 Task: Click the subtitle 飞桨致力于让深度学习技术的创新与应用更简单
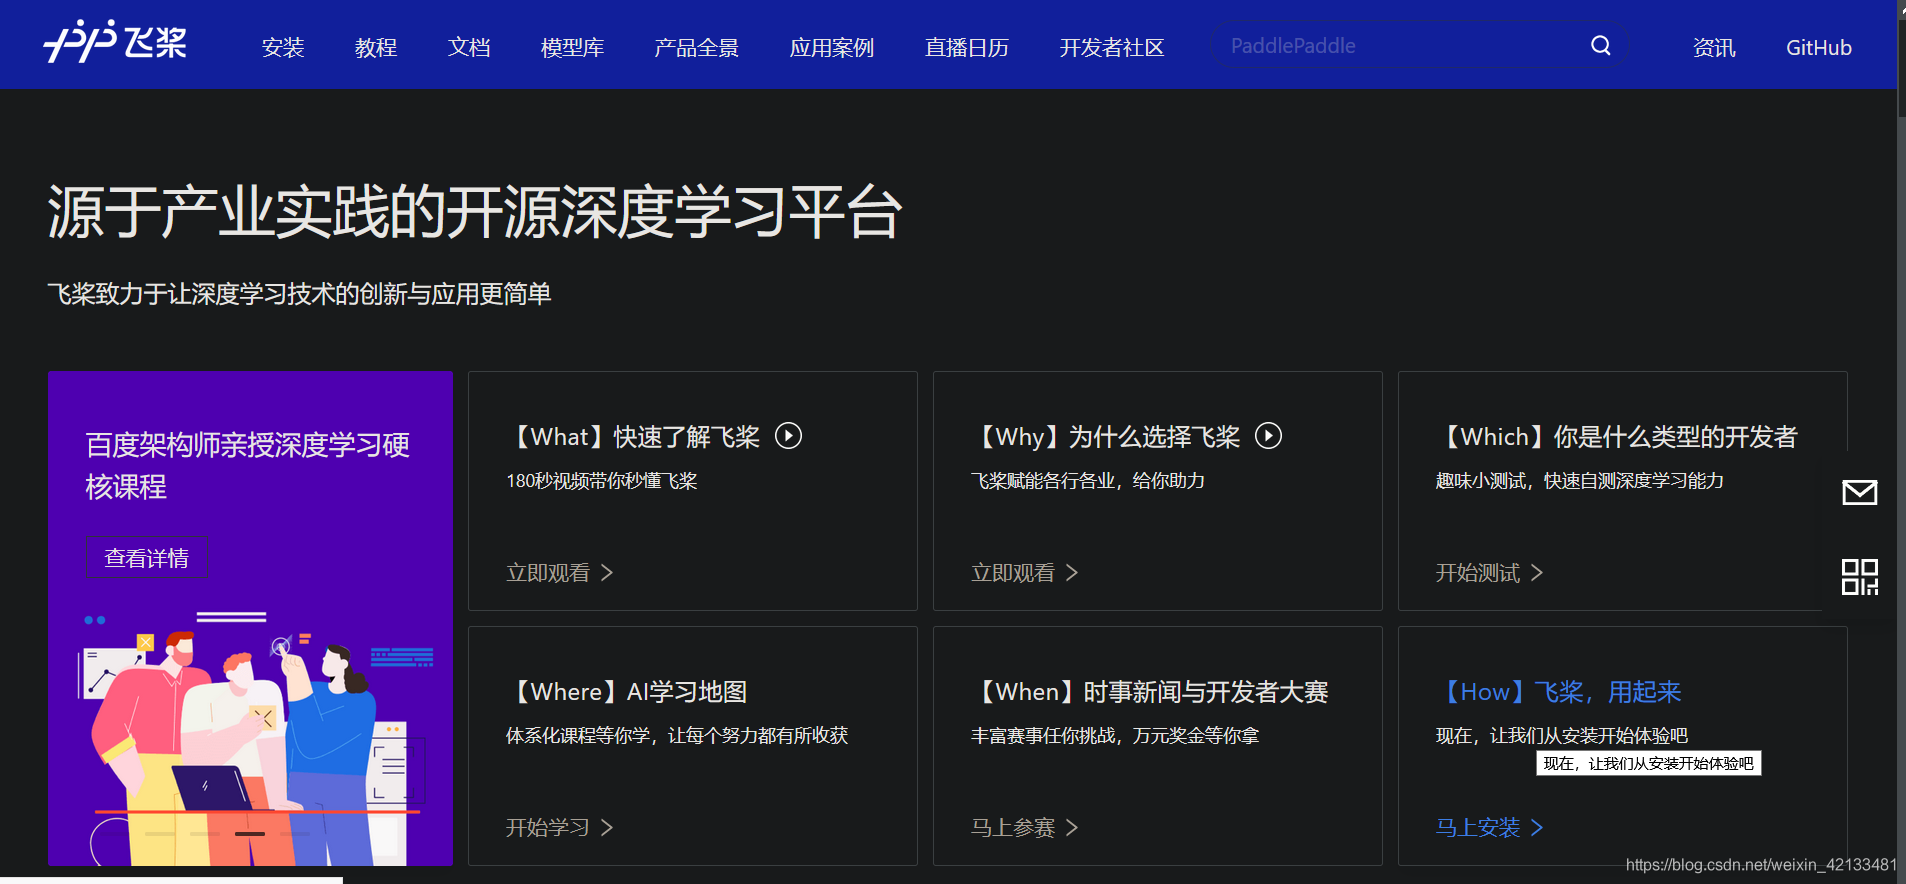[x=299, y=294]
